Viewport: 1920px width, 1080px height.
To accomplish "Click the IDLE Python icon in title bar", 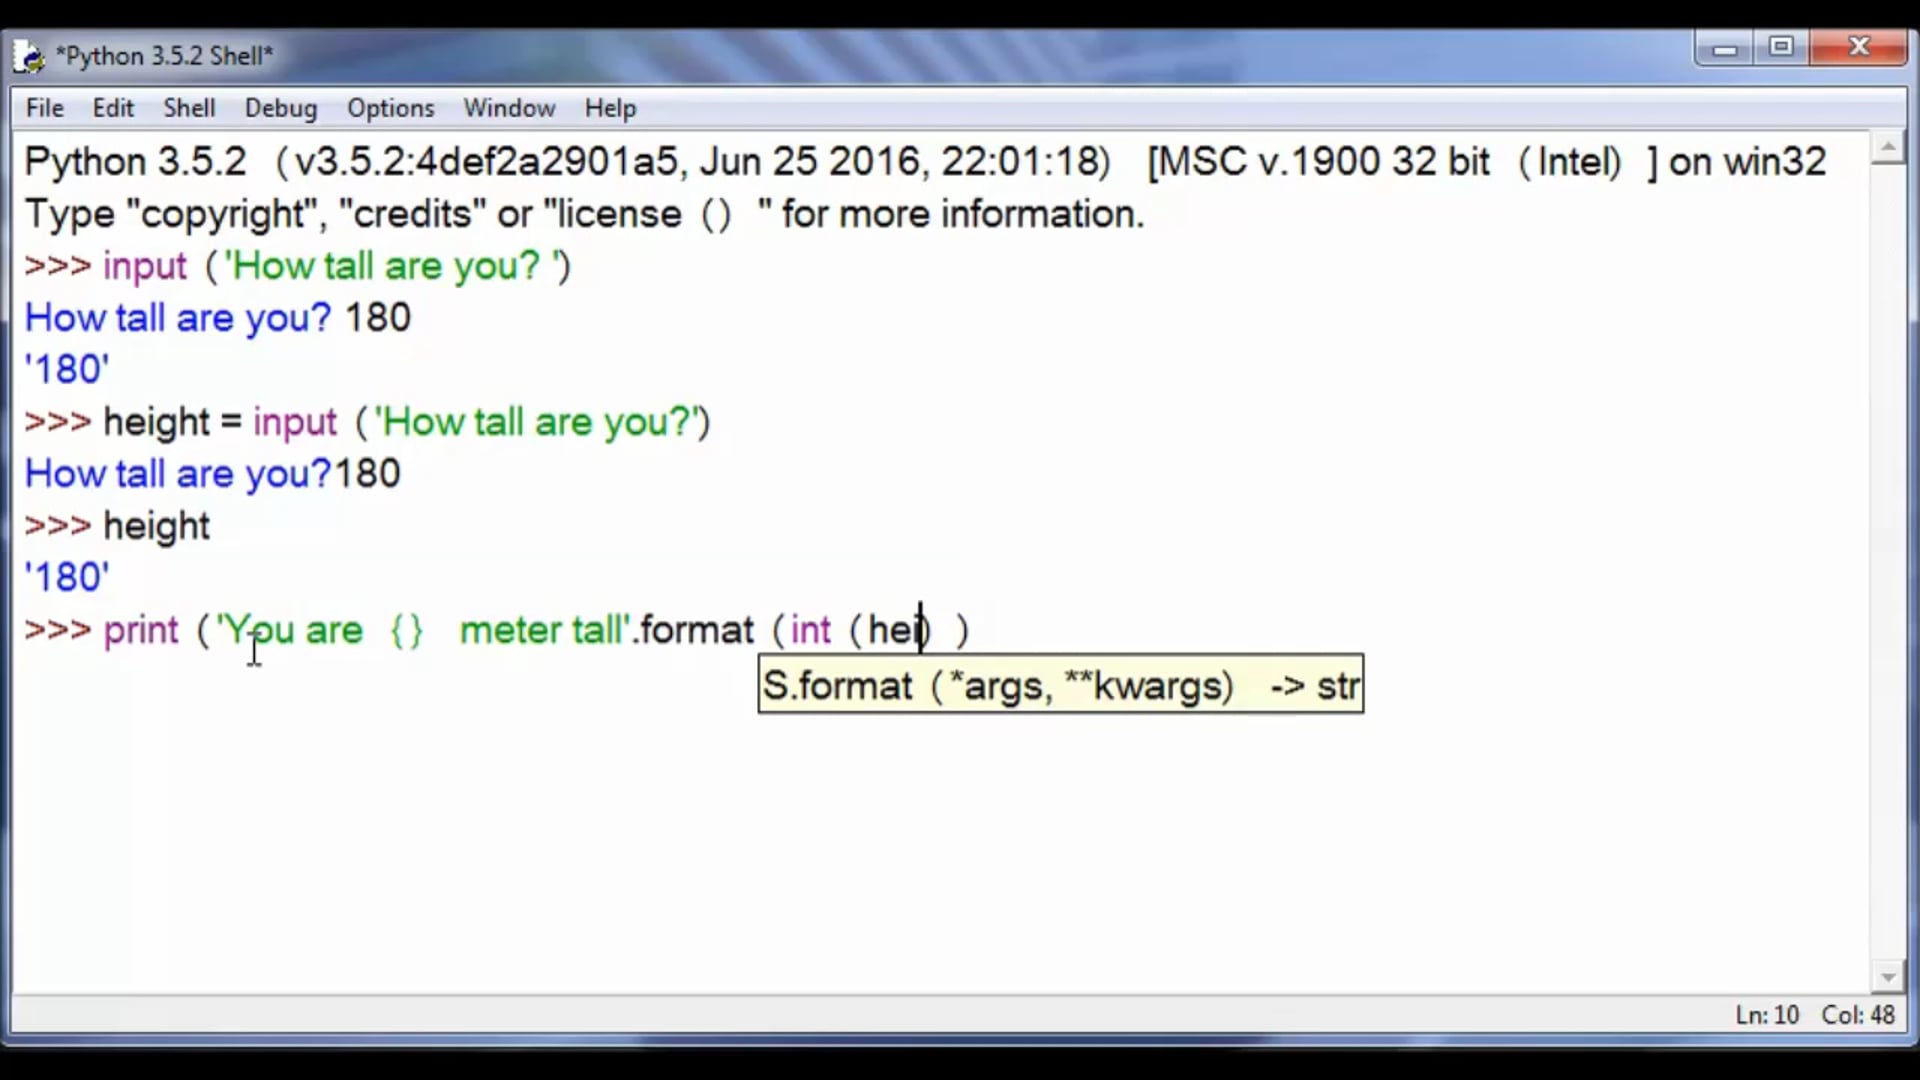I will coord(27,55).
